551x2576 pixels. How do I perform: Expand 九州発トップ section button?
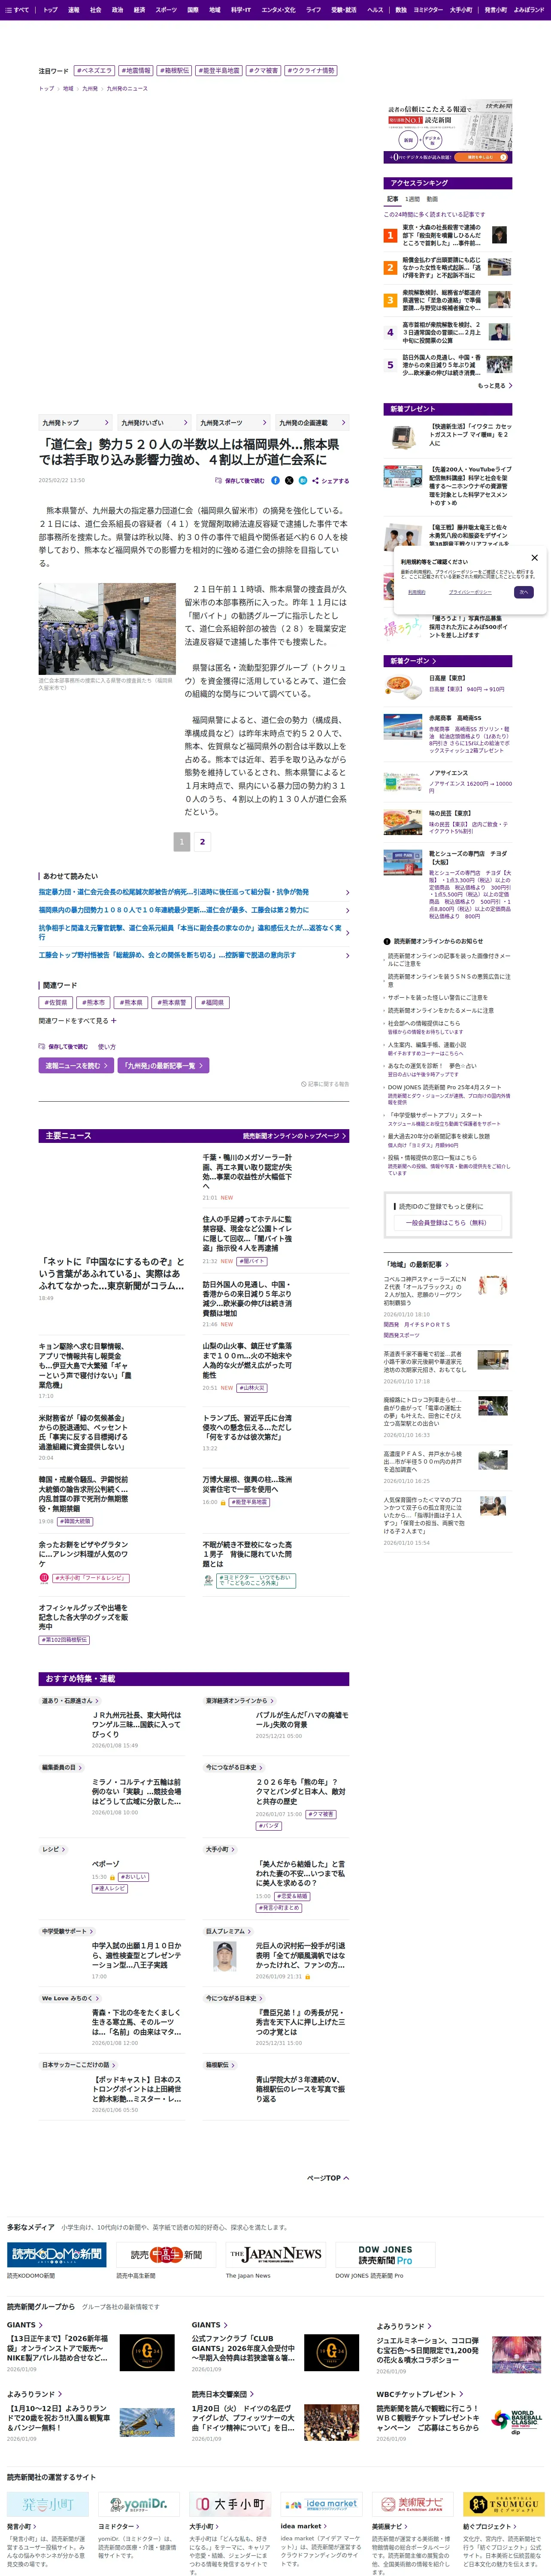75,423
